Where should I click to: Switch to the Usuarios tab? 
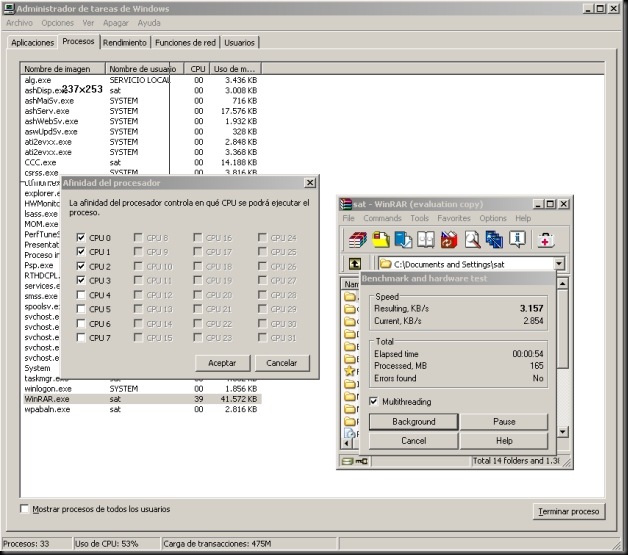coord(239,42)
